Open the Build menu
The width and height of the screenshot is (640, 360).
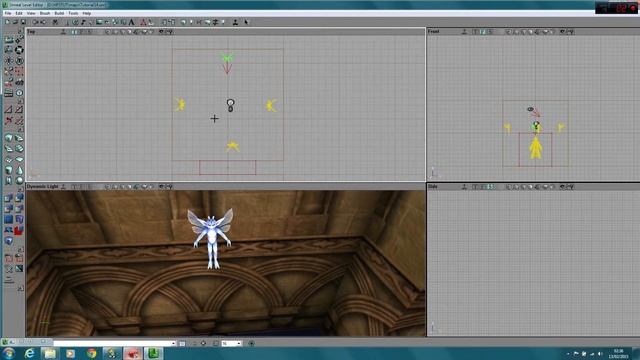(x=59, y=13)
